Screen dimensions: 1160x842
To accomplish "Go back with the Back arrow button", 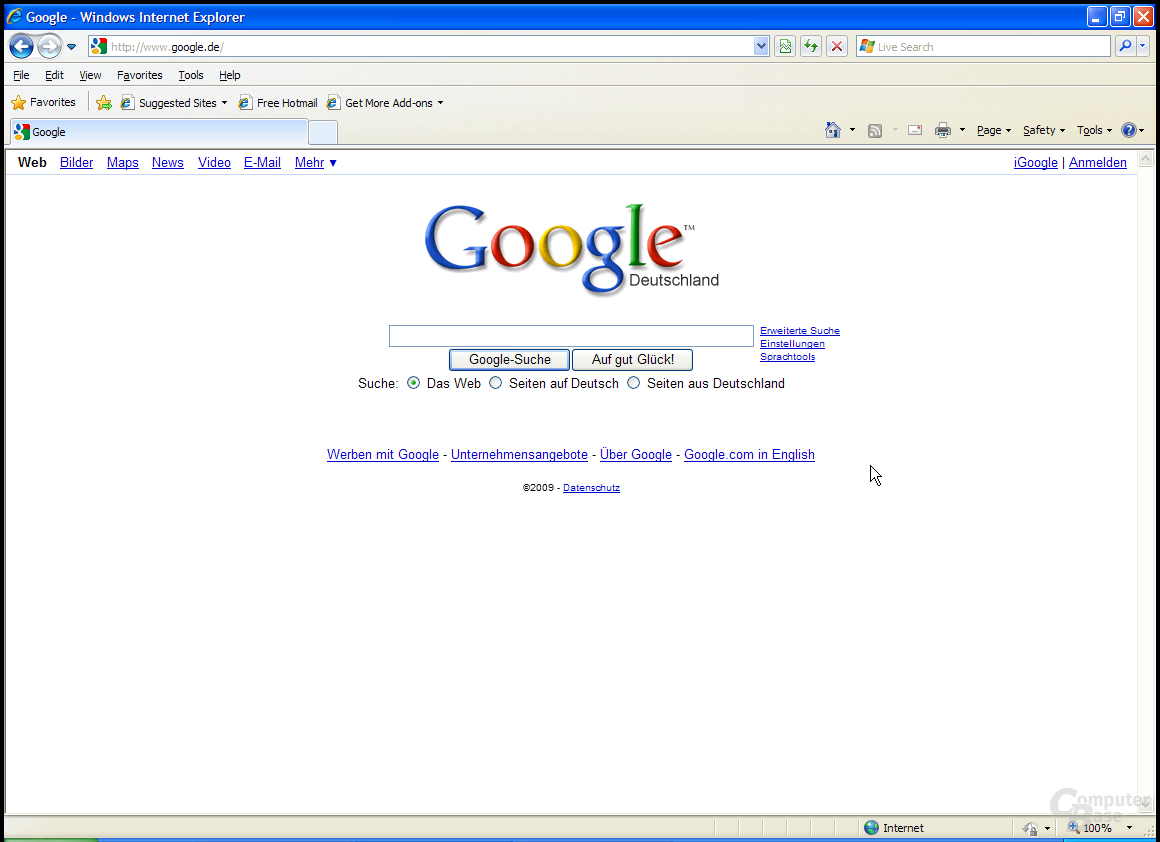I will (x=21, y=47).
